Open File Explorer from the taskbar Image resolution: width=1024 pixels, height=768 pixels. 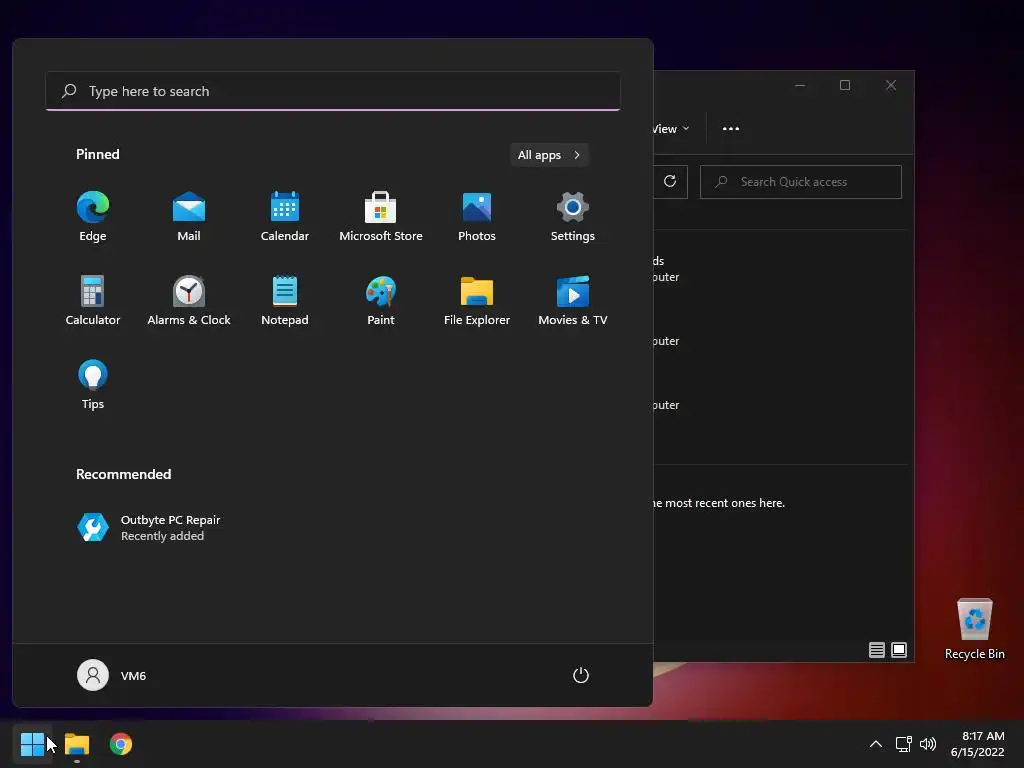click(77, 744)
